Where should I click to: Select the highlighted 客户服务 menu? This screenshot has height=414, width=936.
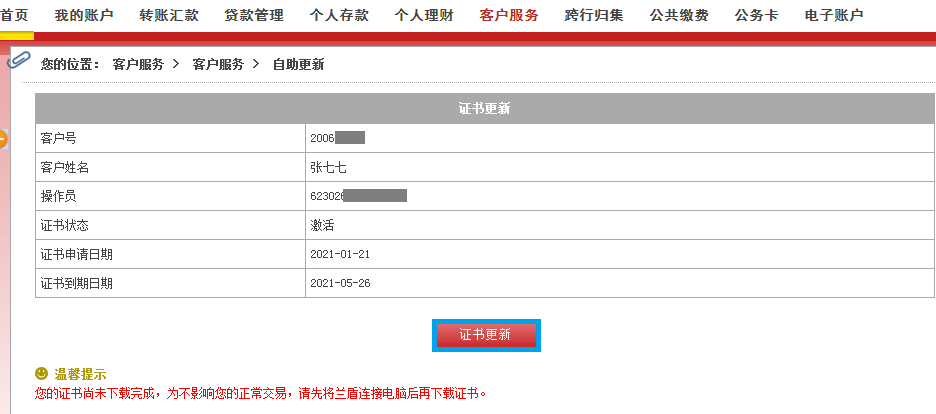tap(509, 16)
